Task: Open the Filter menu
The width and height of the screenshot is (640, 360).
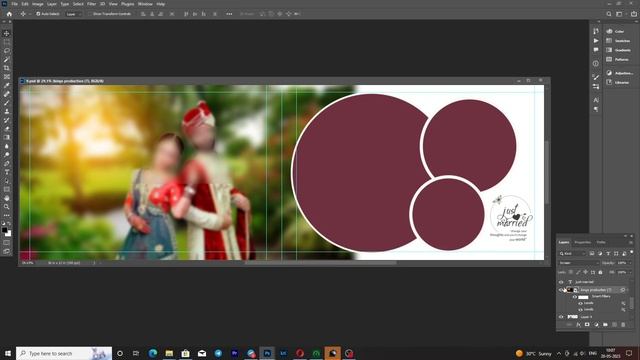Action: point(91,4)
